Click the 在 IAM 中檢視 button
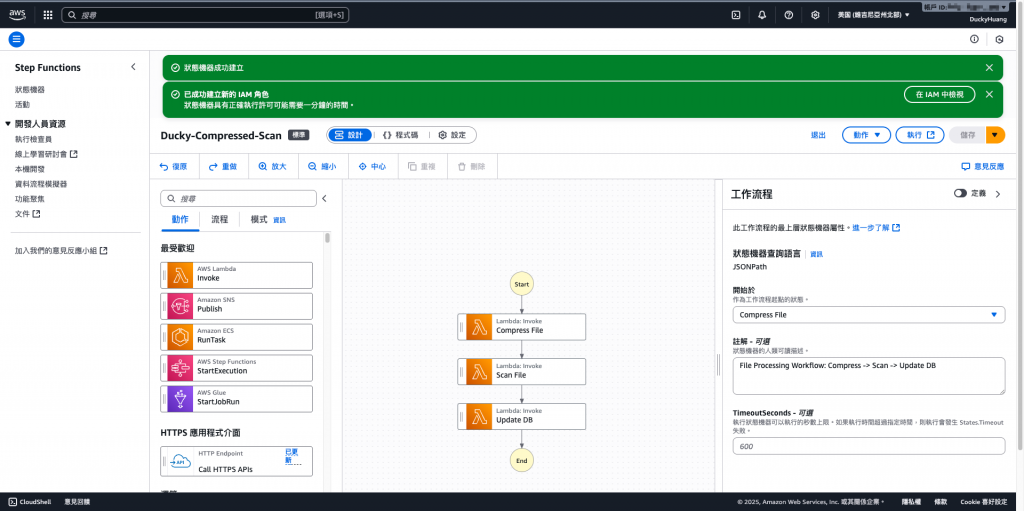Viewport: 1024px width, 511px height. pos(940,94)
